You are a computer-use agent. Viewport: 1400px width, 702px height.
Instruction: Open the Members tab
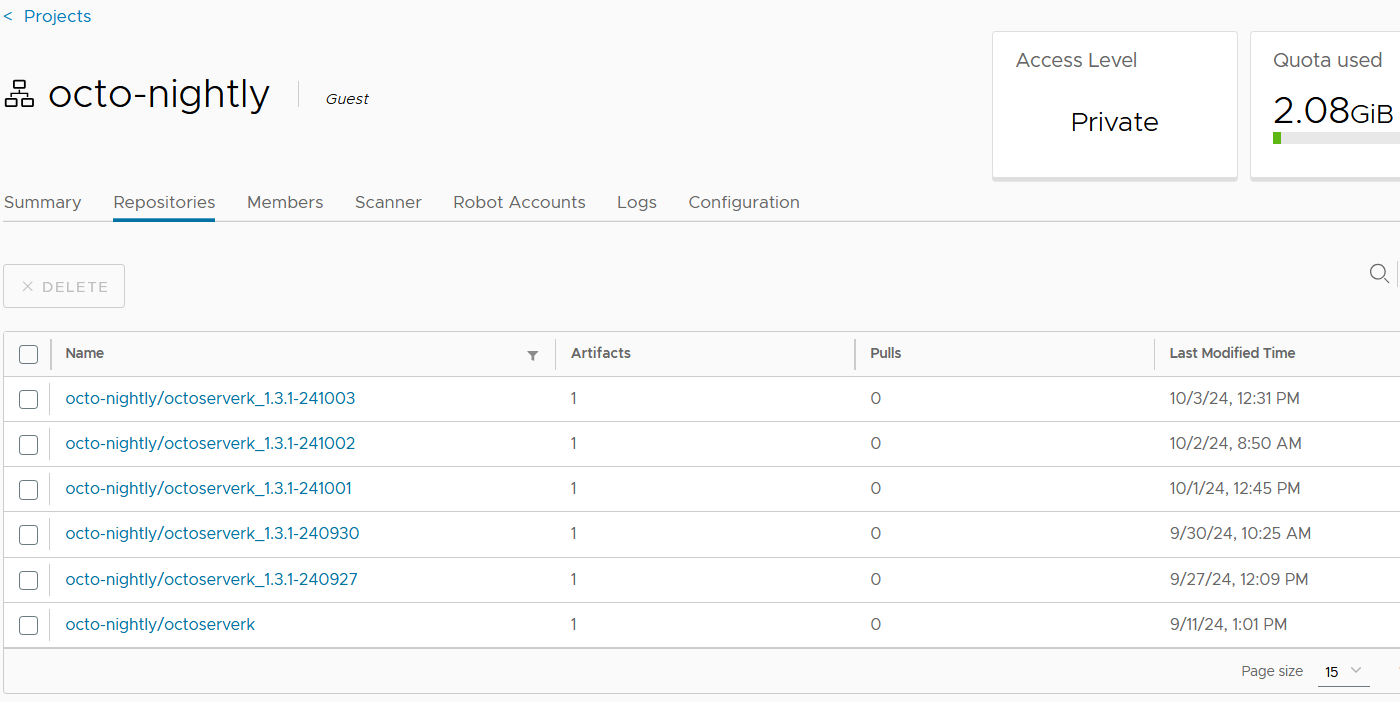285,202
